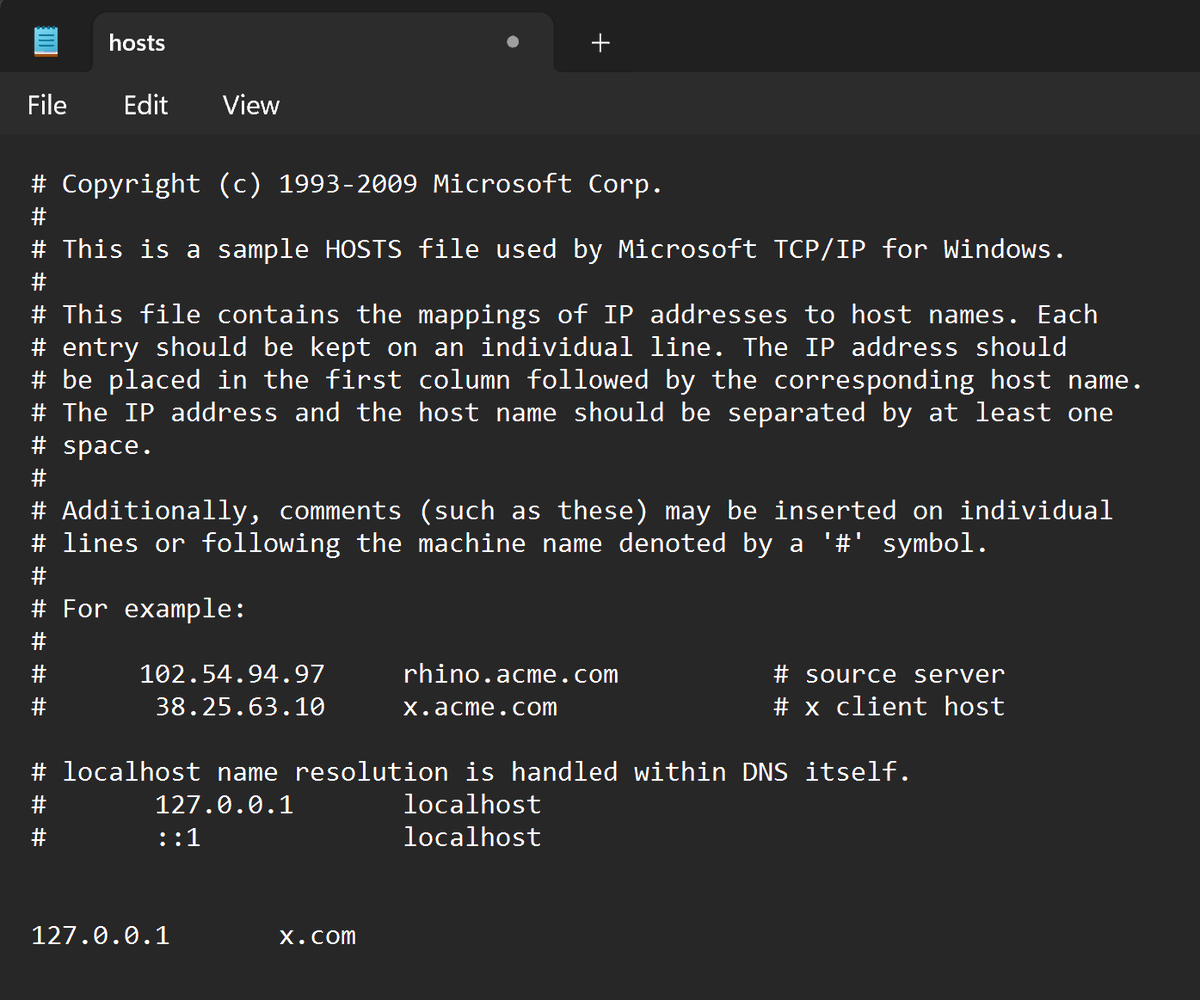Click localhost next to commented 127.0.0.1
This screenshot has height=1000, width=1200.
(472, 805)
